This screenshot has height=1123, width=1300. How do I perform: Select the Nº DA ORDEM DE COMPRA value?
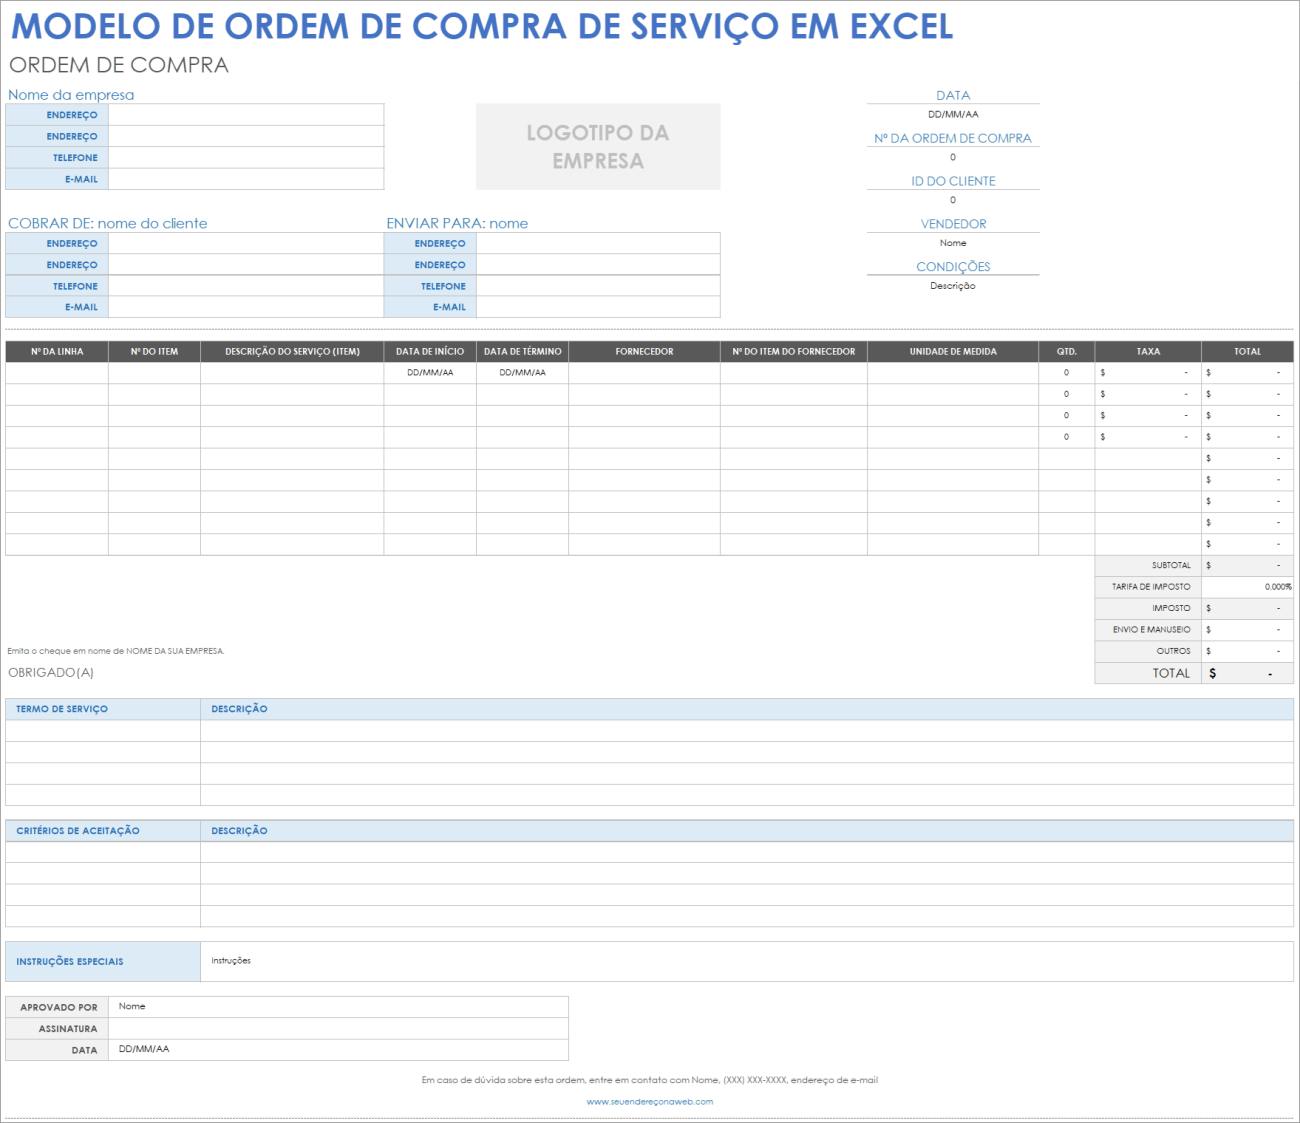[953, 157]
